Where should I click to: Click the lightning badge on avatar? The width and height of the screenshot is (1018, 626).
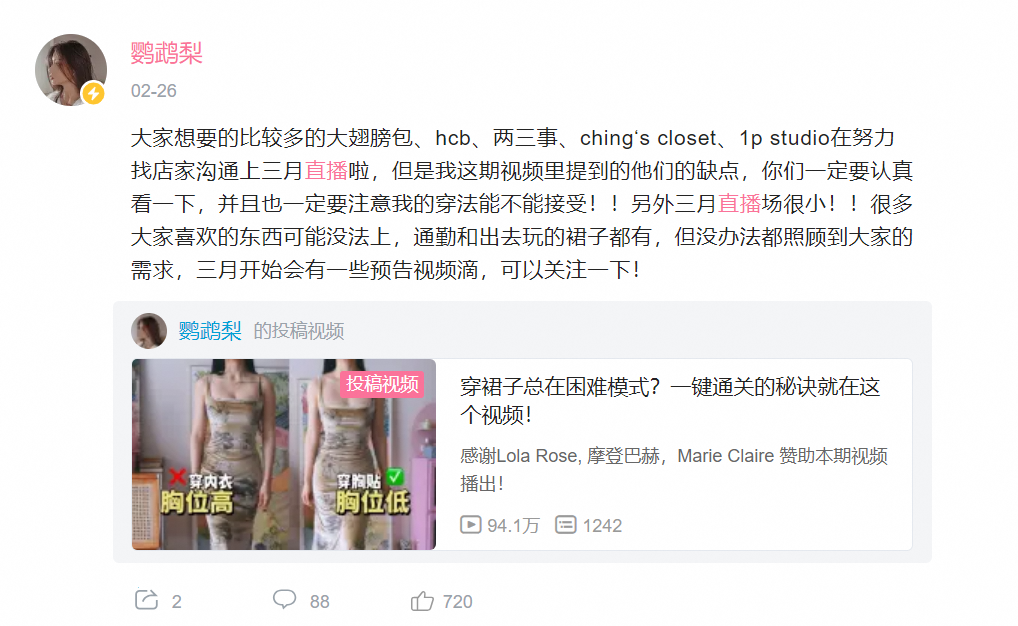click(93, 94)
